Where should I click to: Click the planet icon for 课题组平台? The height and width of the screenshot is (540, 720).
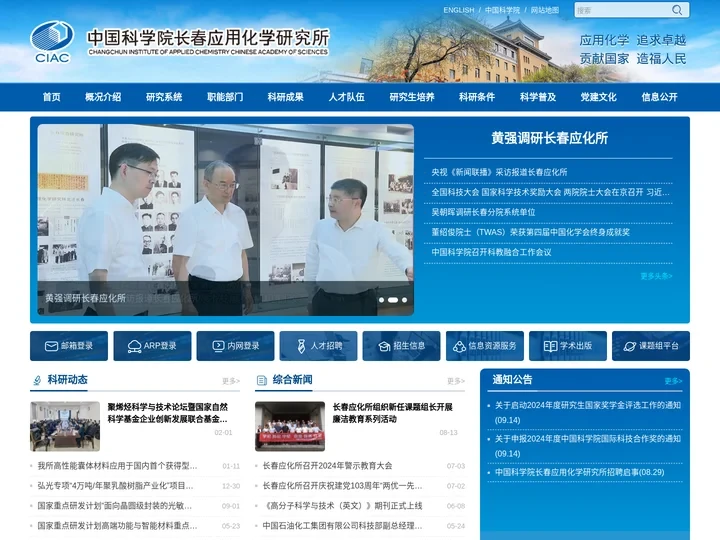pos(630,346)
